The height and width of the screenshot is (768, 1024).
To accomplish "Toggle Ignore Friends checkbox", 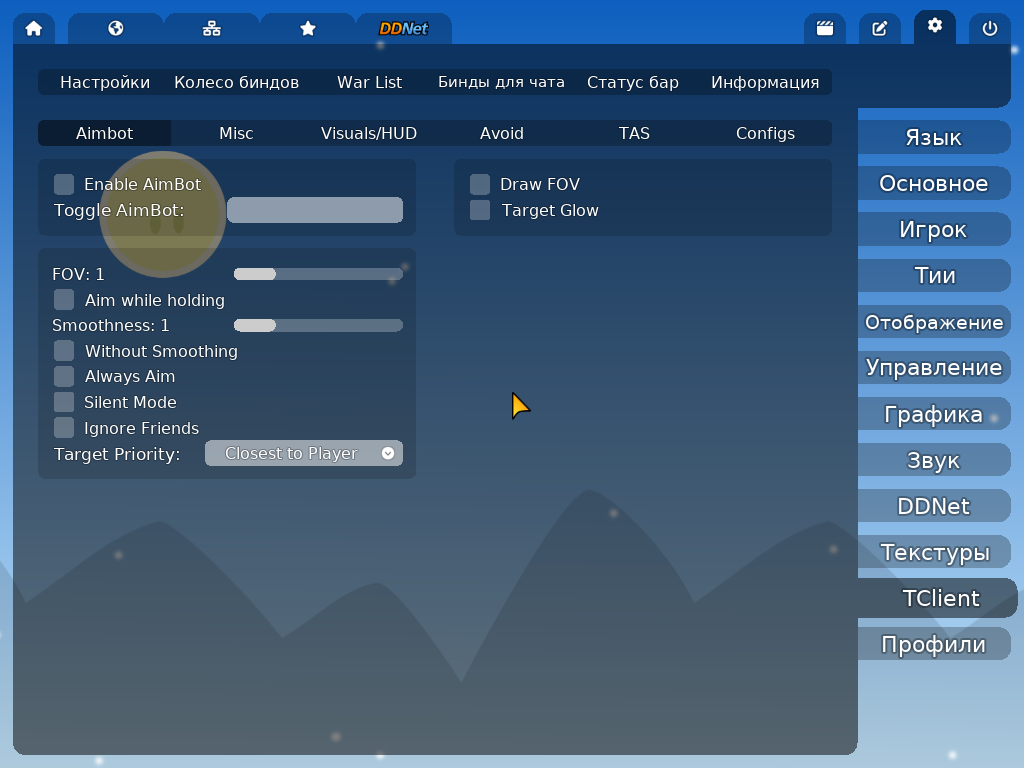I will pyautogui.click(x=64, y=428).
